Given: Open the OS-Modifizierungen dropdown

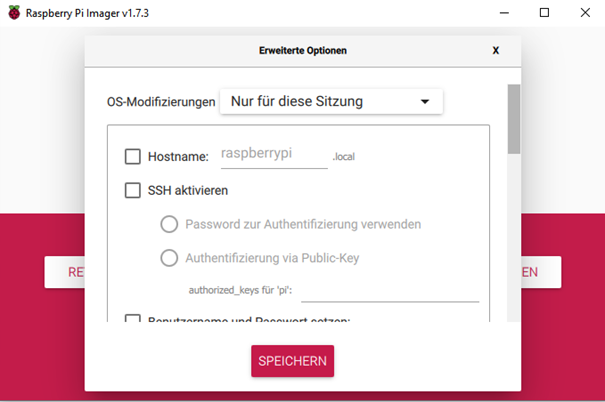Looking at the screenshot, I should (x=331, y=101).
